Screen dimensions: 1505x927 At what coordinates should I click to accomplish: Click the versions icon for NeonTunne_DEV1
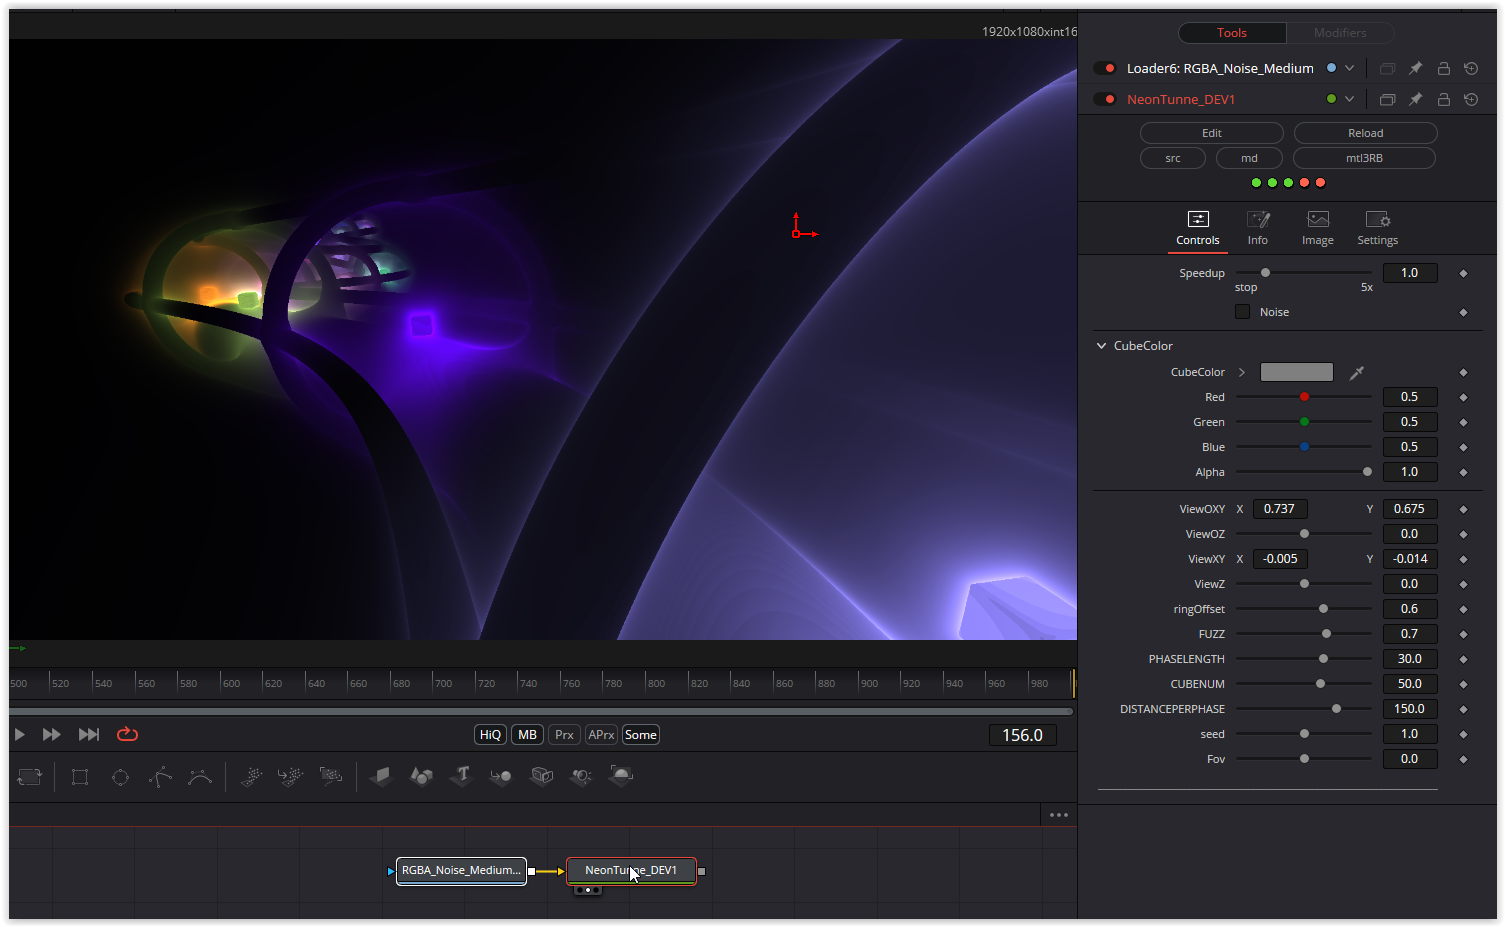[x=1387, y=100]
